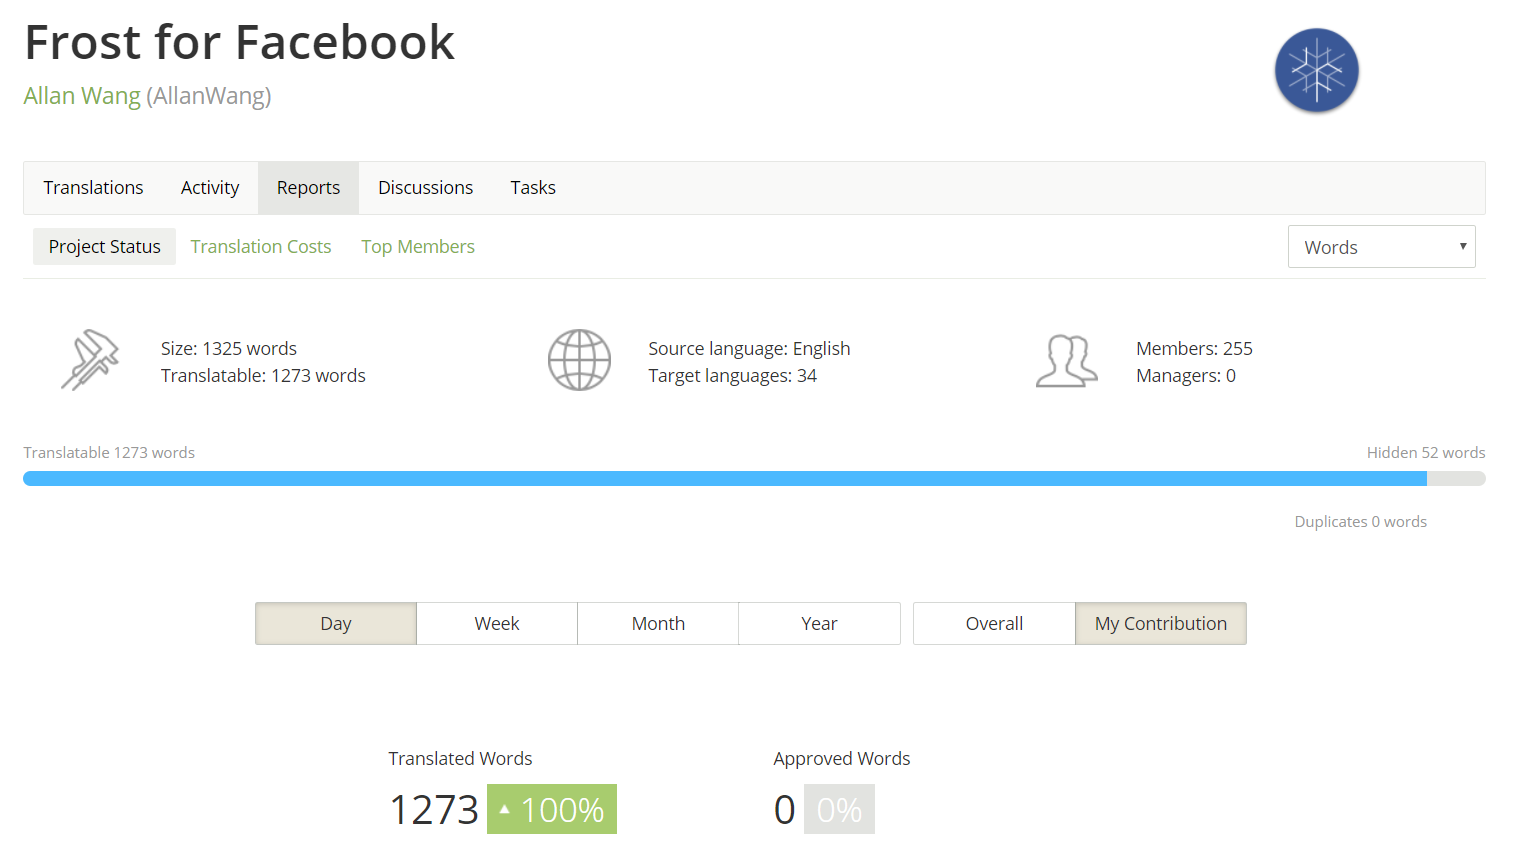Click the 'Approved Words' label
Image resolution: width=1513 pixels, height=861 pixels.
click(842, 759)
